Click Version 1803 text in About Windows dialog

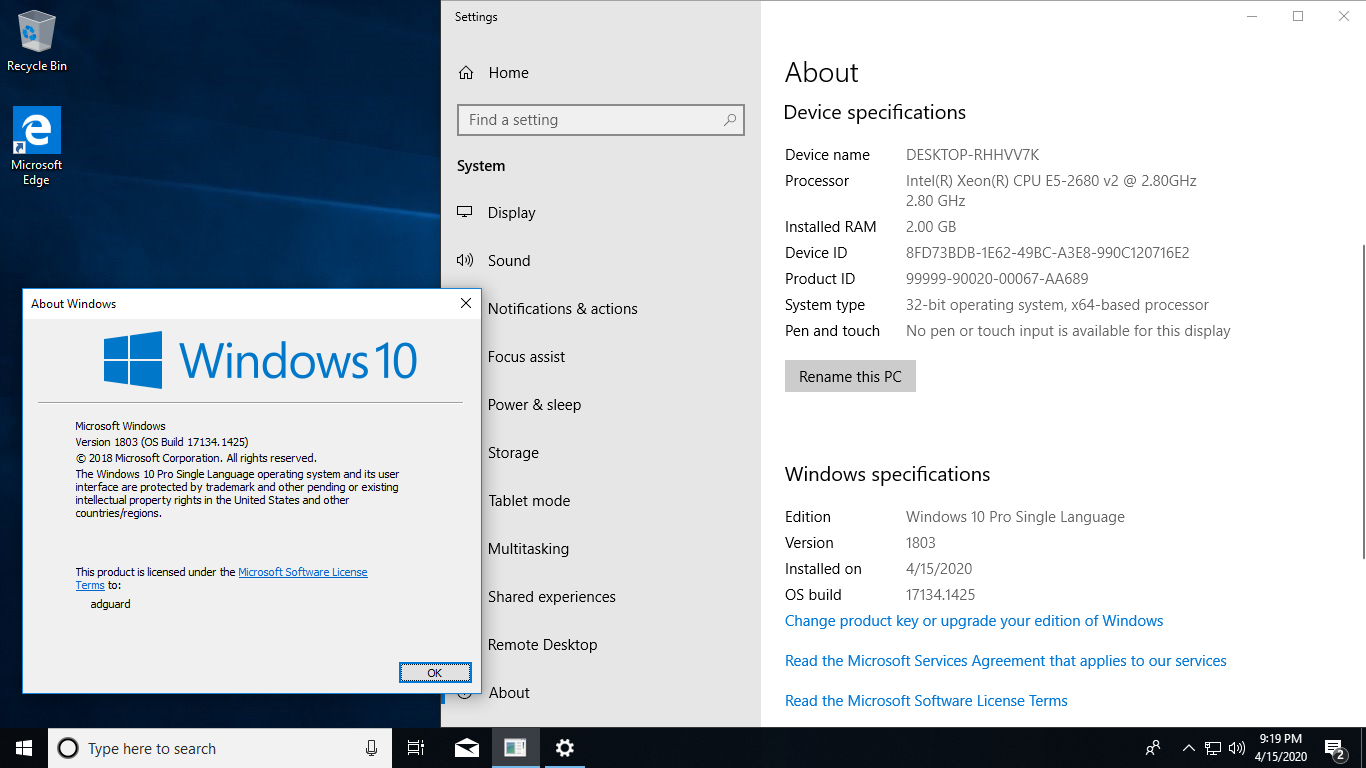162,442
